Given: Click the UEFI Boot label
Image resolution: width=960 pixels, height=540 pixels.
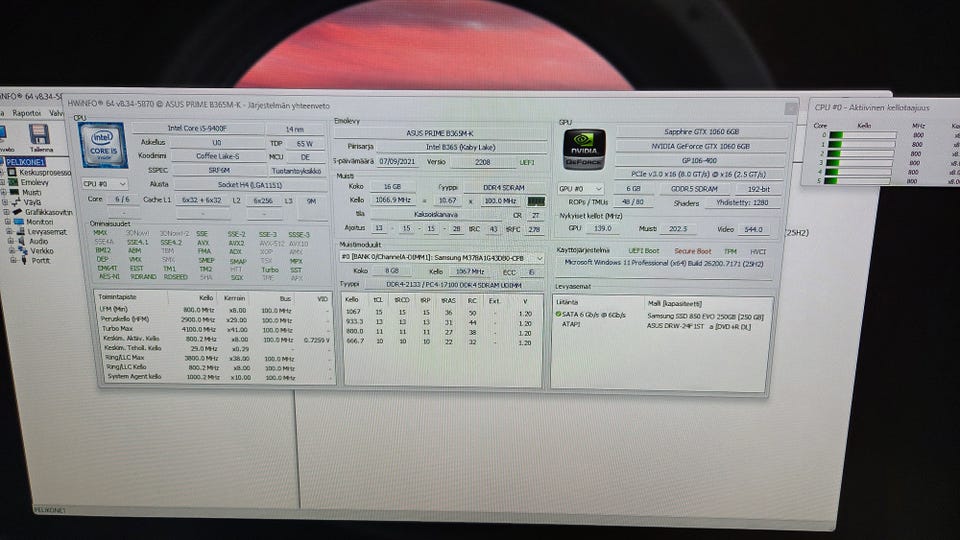Looking at the screenshot, I should coord(643,251).
